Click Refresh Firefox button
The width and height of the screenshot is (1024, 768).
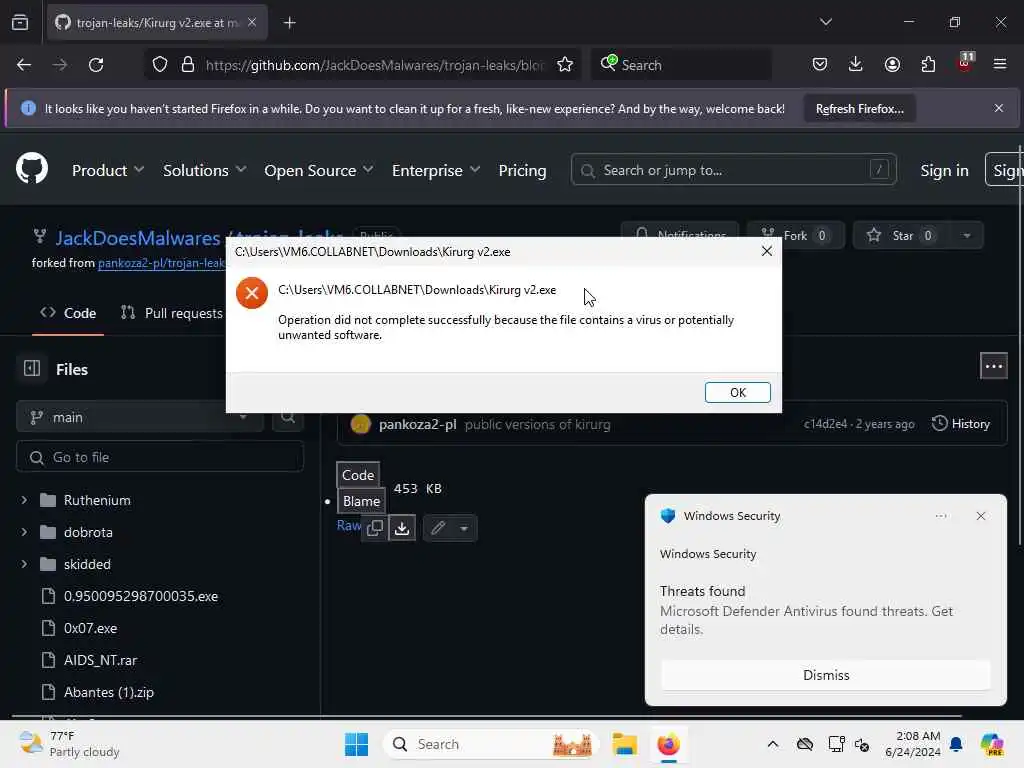coord(859,109)
